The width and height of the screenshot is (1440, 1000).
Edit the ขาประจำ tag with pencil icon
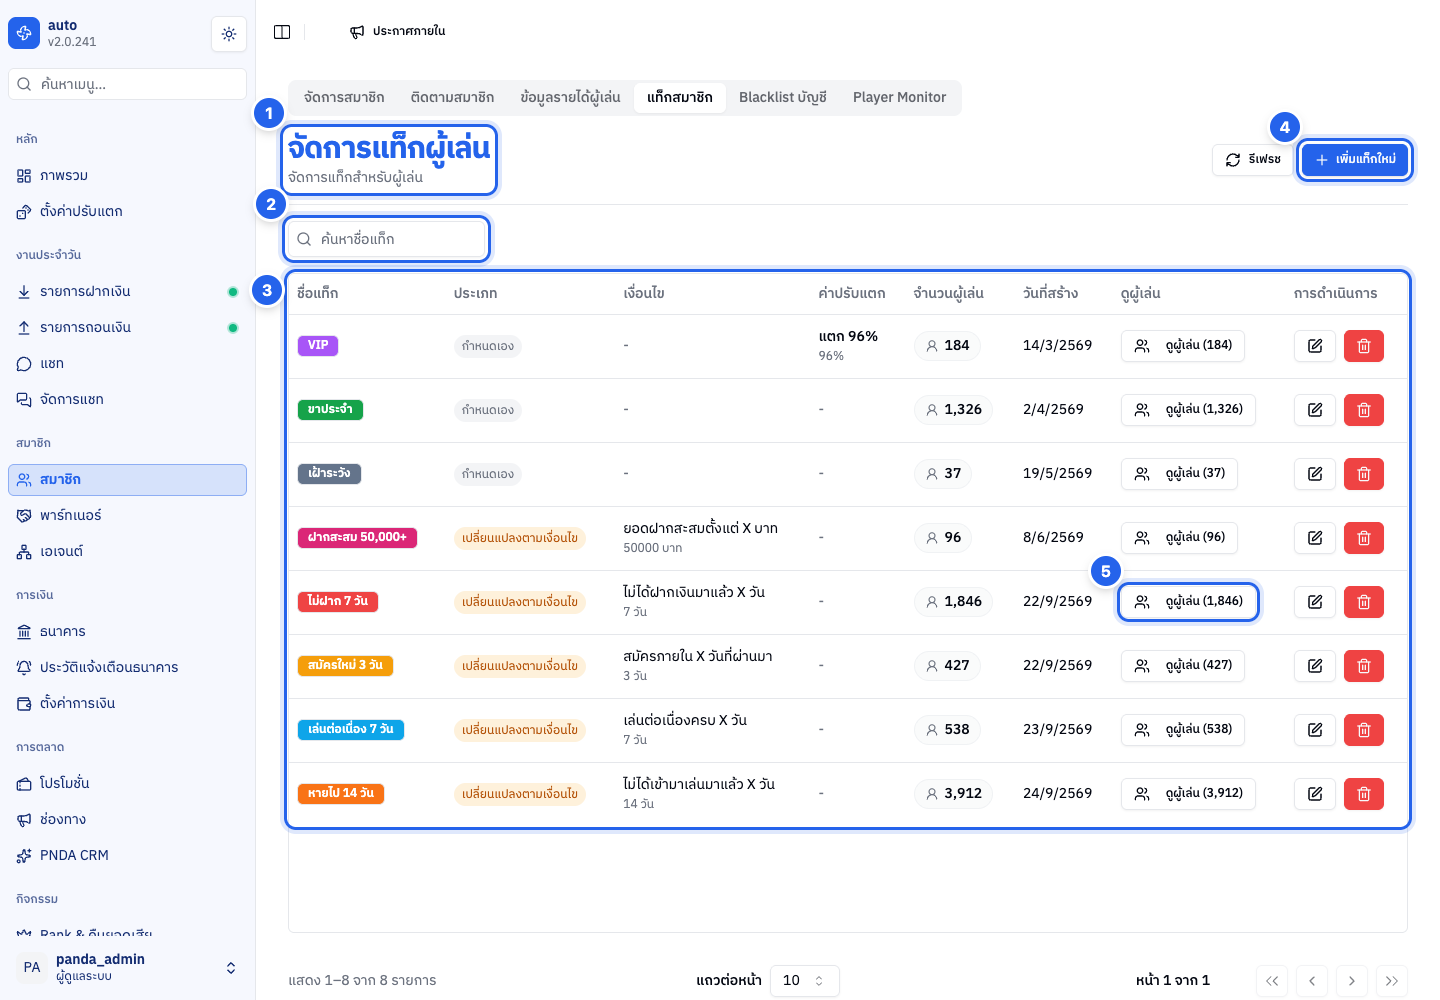tap(1315, 410)
